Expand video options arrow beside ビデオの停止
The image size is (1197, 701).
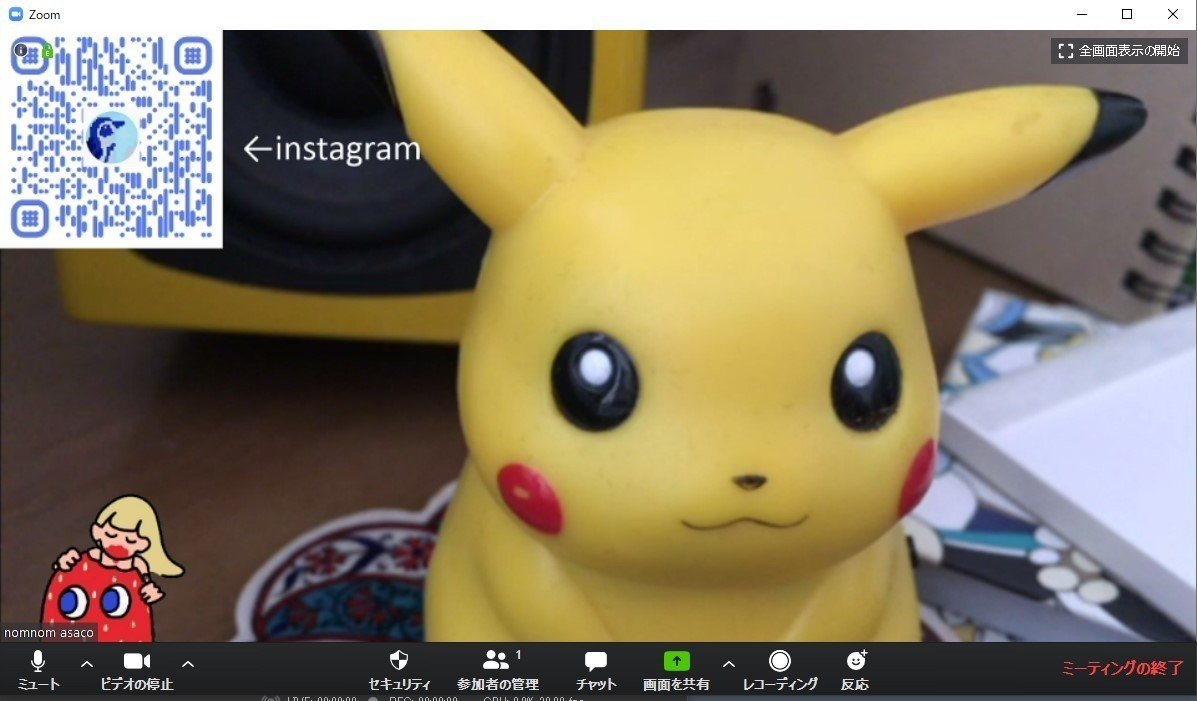point(188,664)
